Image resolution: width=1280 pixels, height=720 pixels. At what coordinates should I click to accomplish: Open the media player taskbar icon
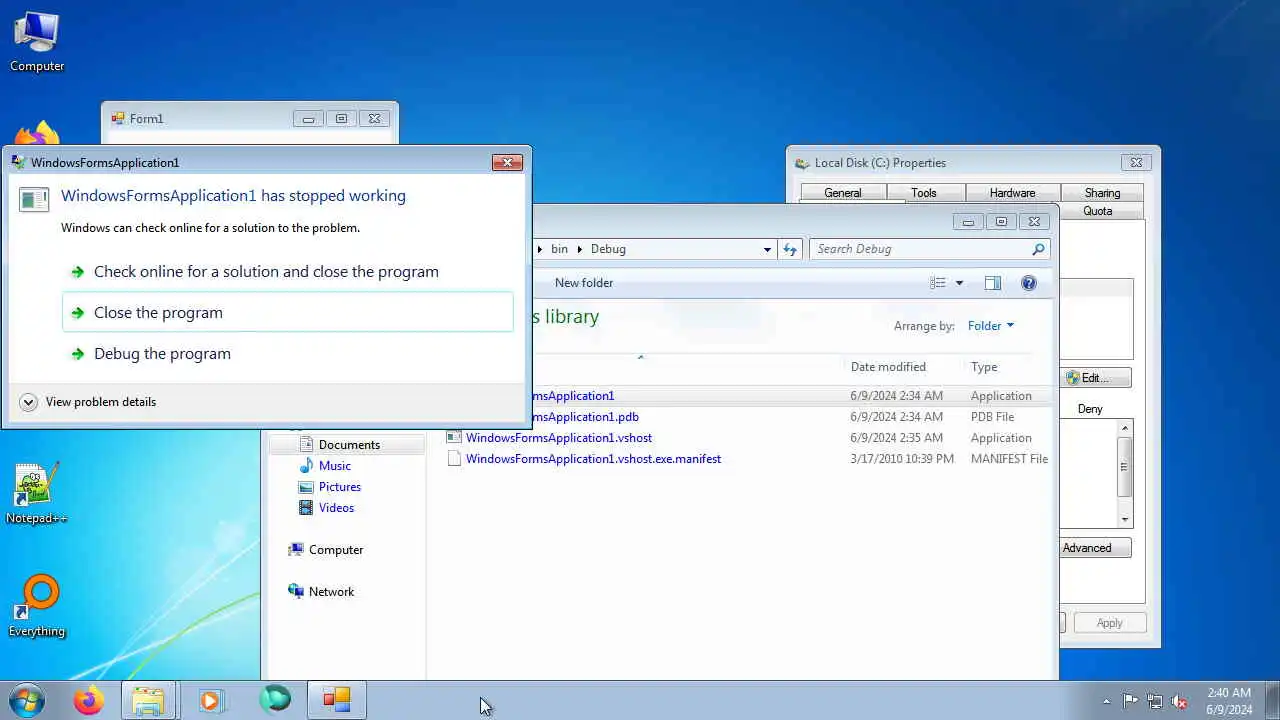pyautogui.click(x=210, y=700)
